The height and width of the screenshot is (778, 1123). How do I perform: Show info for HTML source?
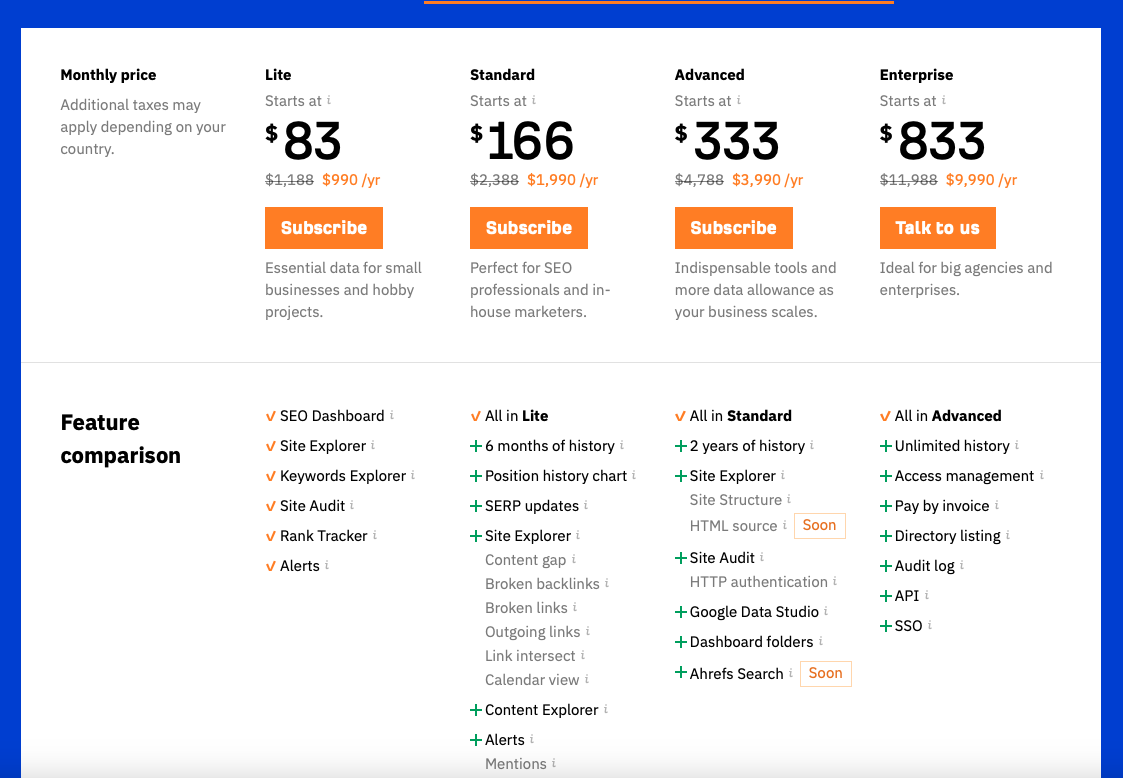pos(784,525)
